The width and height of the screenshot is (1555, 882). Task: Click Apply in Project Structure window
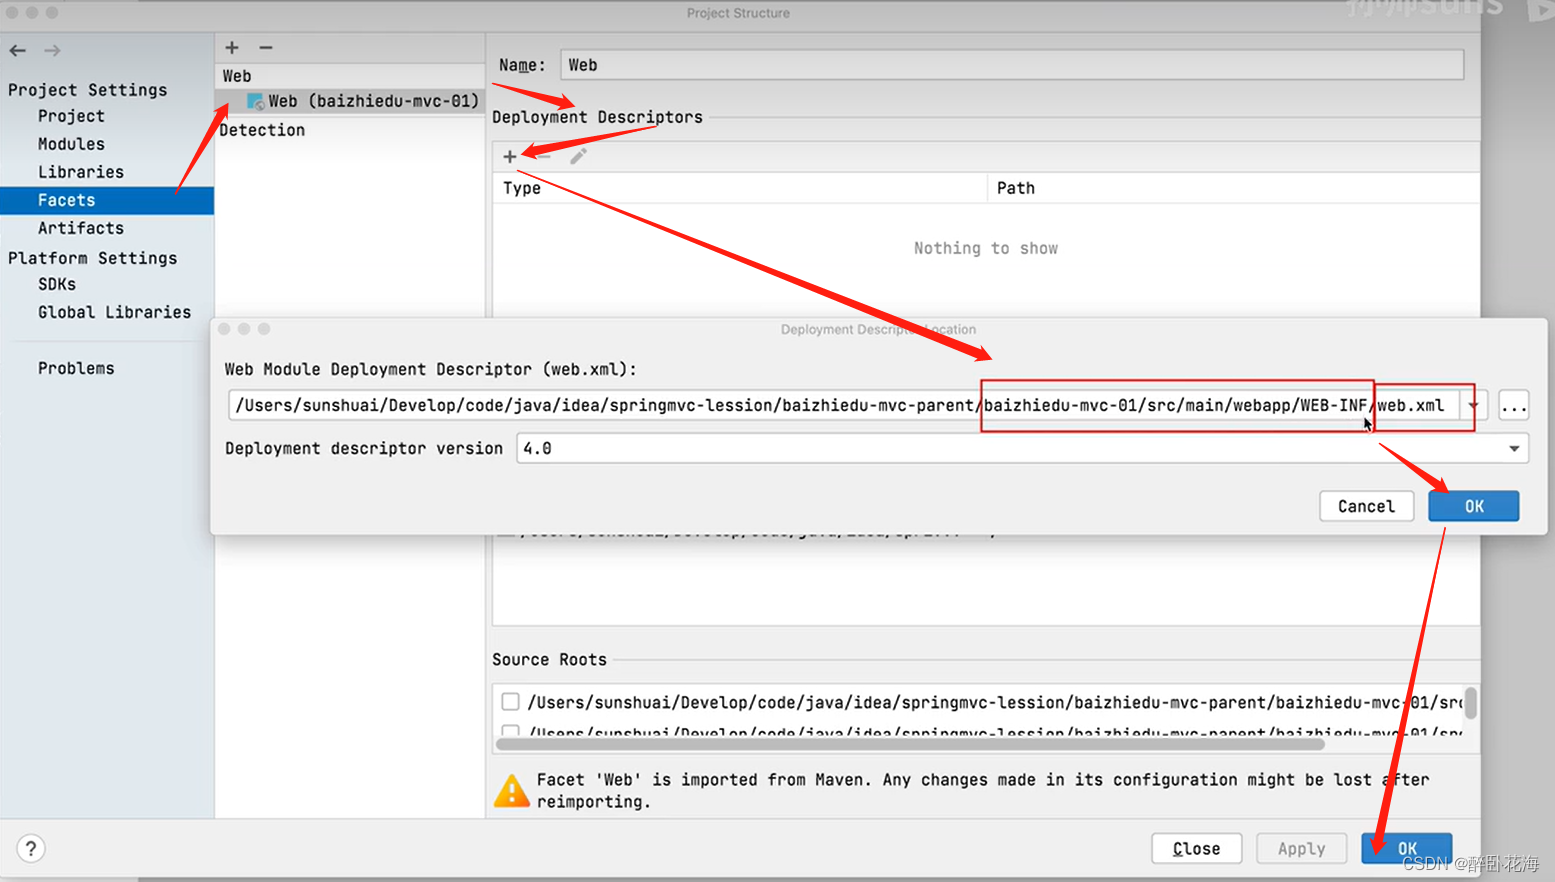click(x=1302, y=849)
